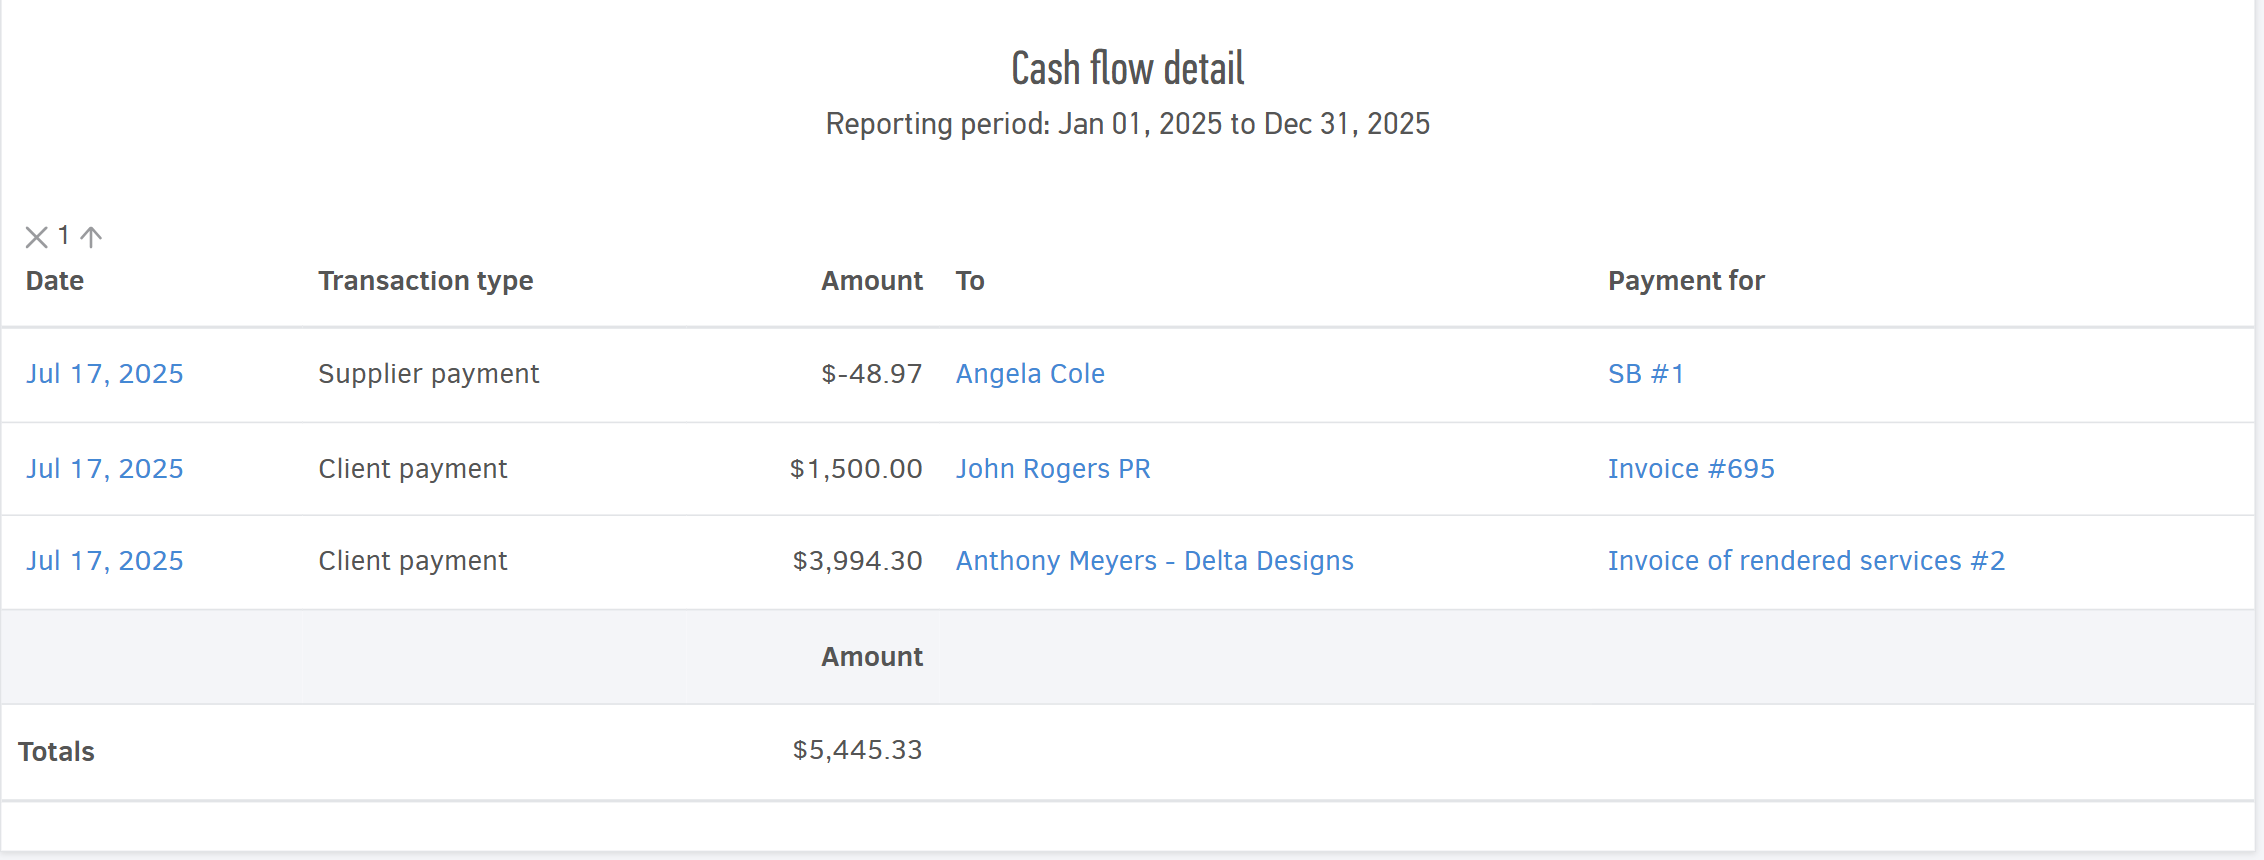Click date link in Supplier payment row

tap(105, 374)
